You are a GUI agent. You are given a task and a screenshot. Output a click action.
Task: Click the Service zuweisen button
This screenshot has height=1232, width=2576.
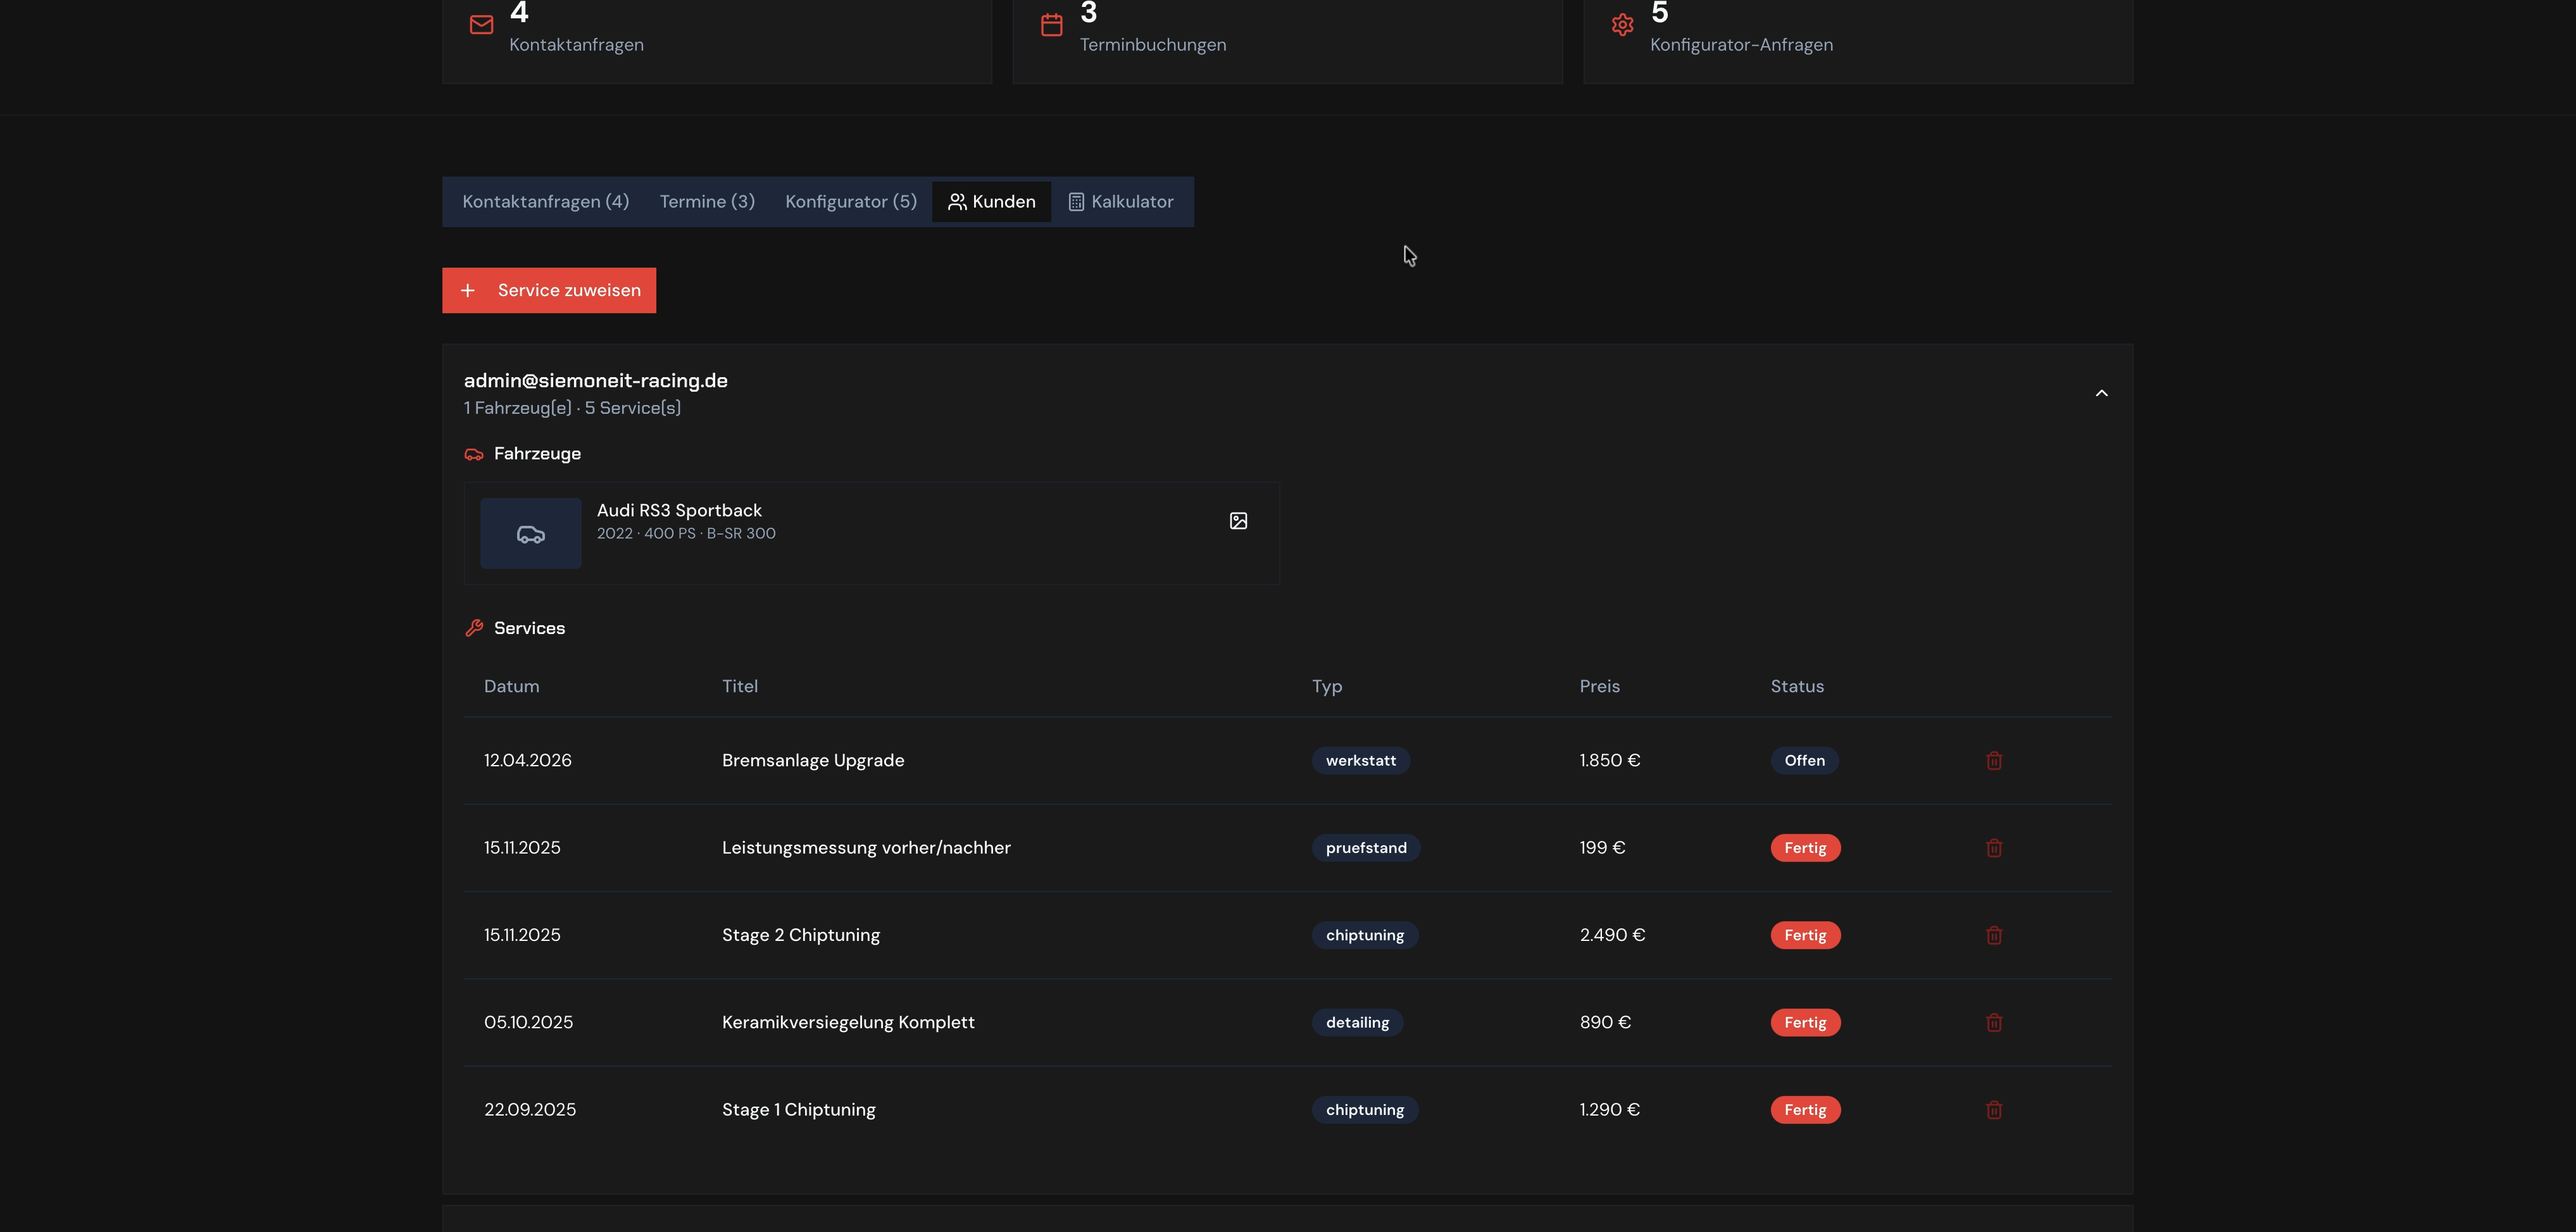pos(549,290)
